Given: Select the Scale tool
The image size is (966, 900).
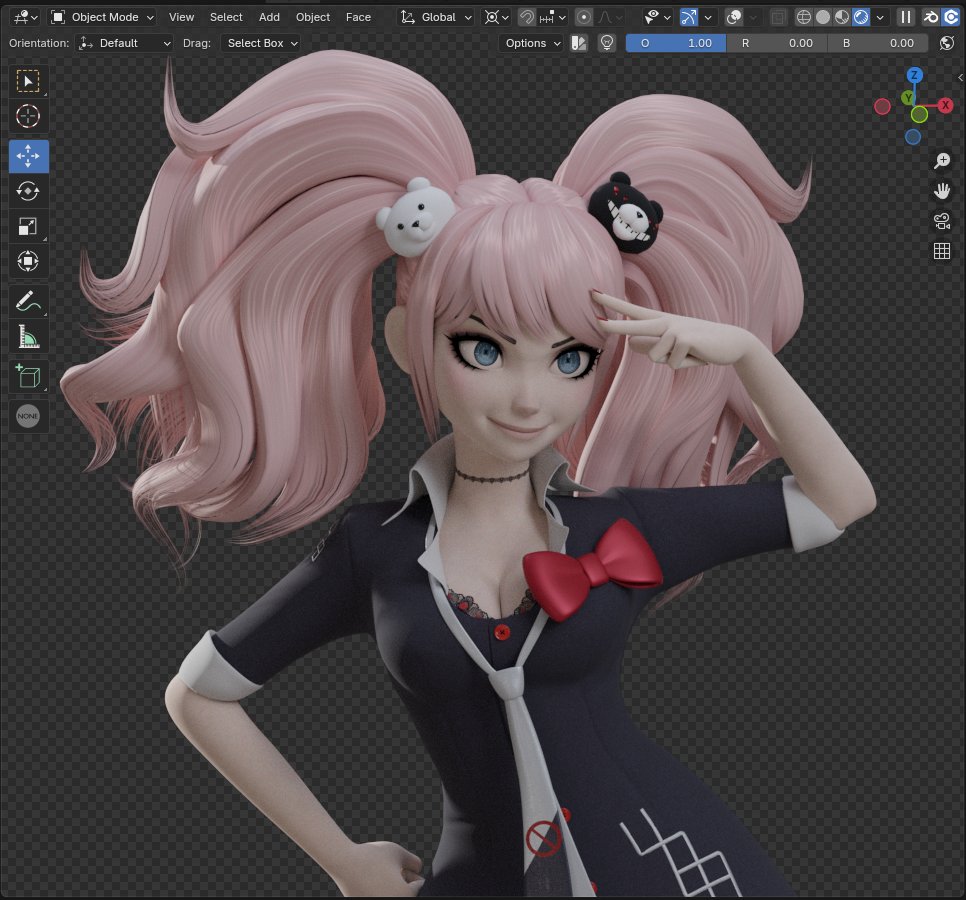Looking at the screenshot, I should click(28, 226).
